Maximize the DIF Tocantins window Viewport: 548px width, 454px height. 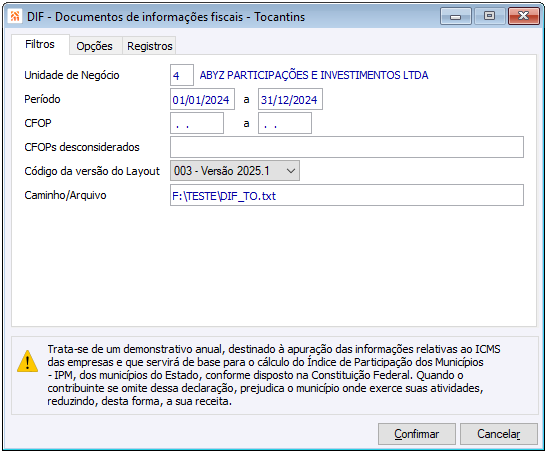tap(489, 16)
